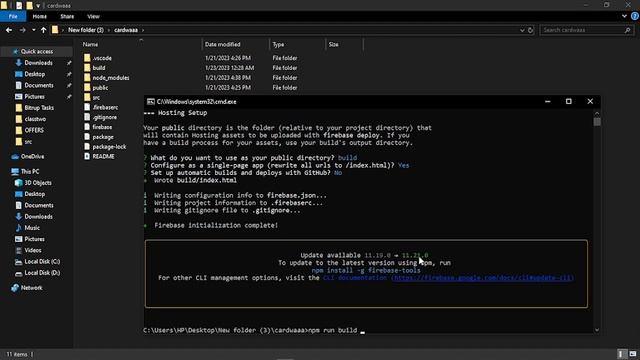
Task: Click cmd scrollbar down arrow
Action: click(x=597, y=330)
